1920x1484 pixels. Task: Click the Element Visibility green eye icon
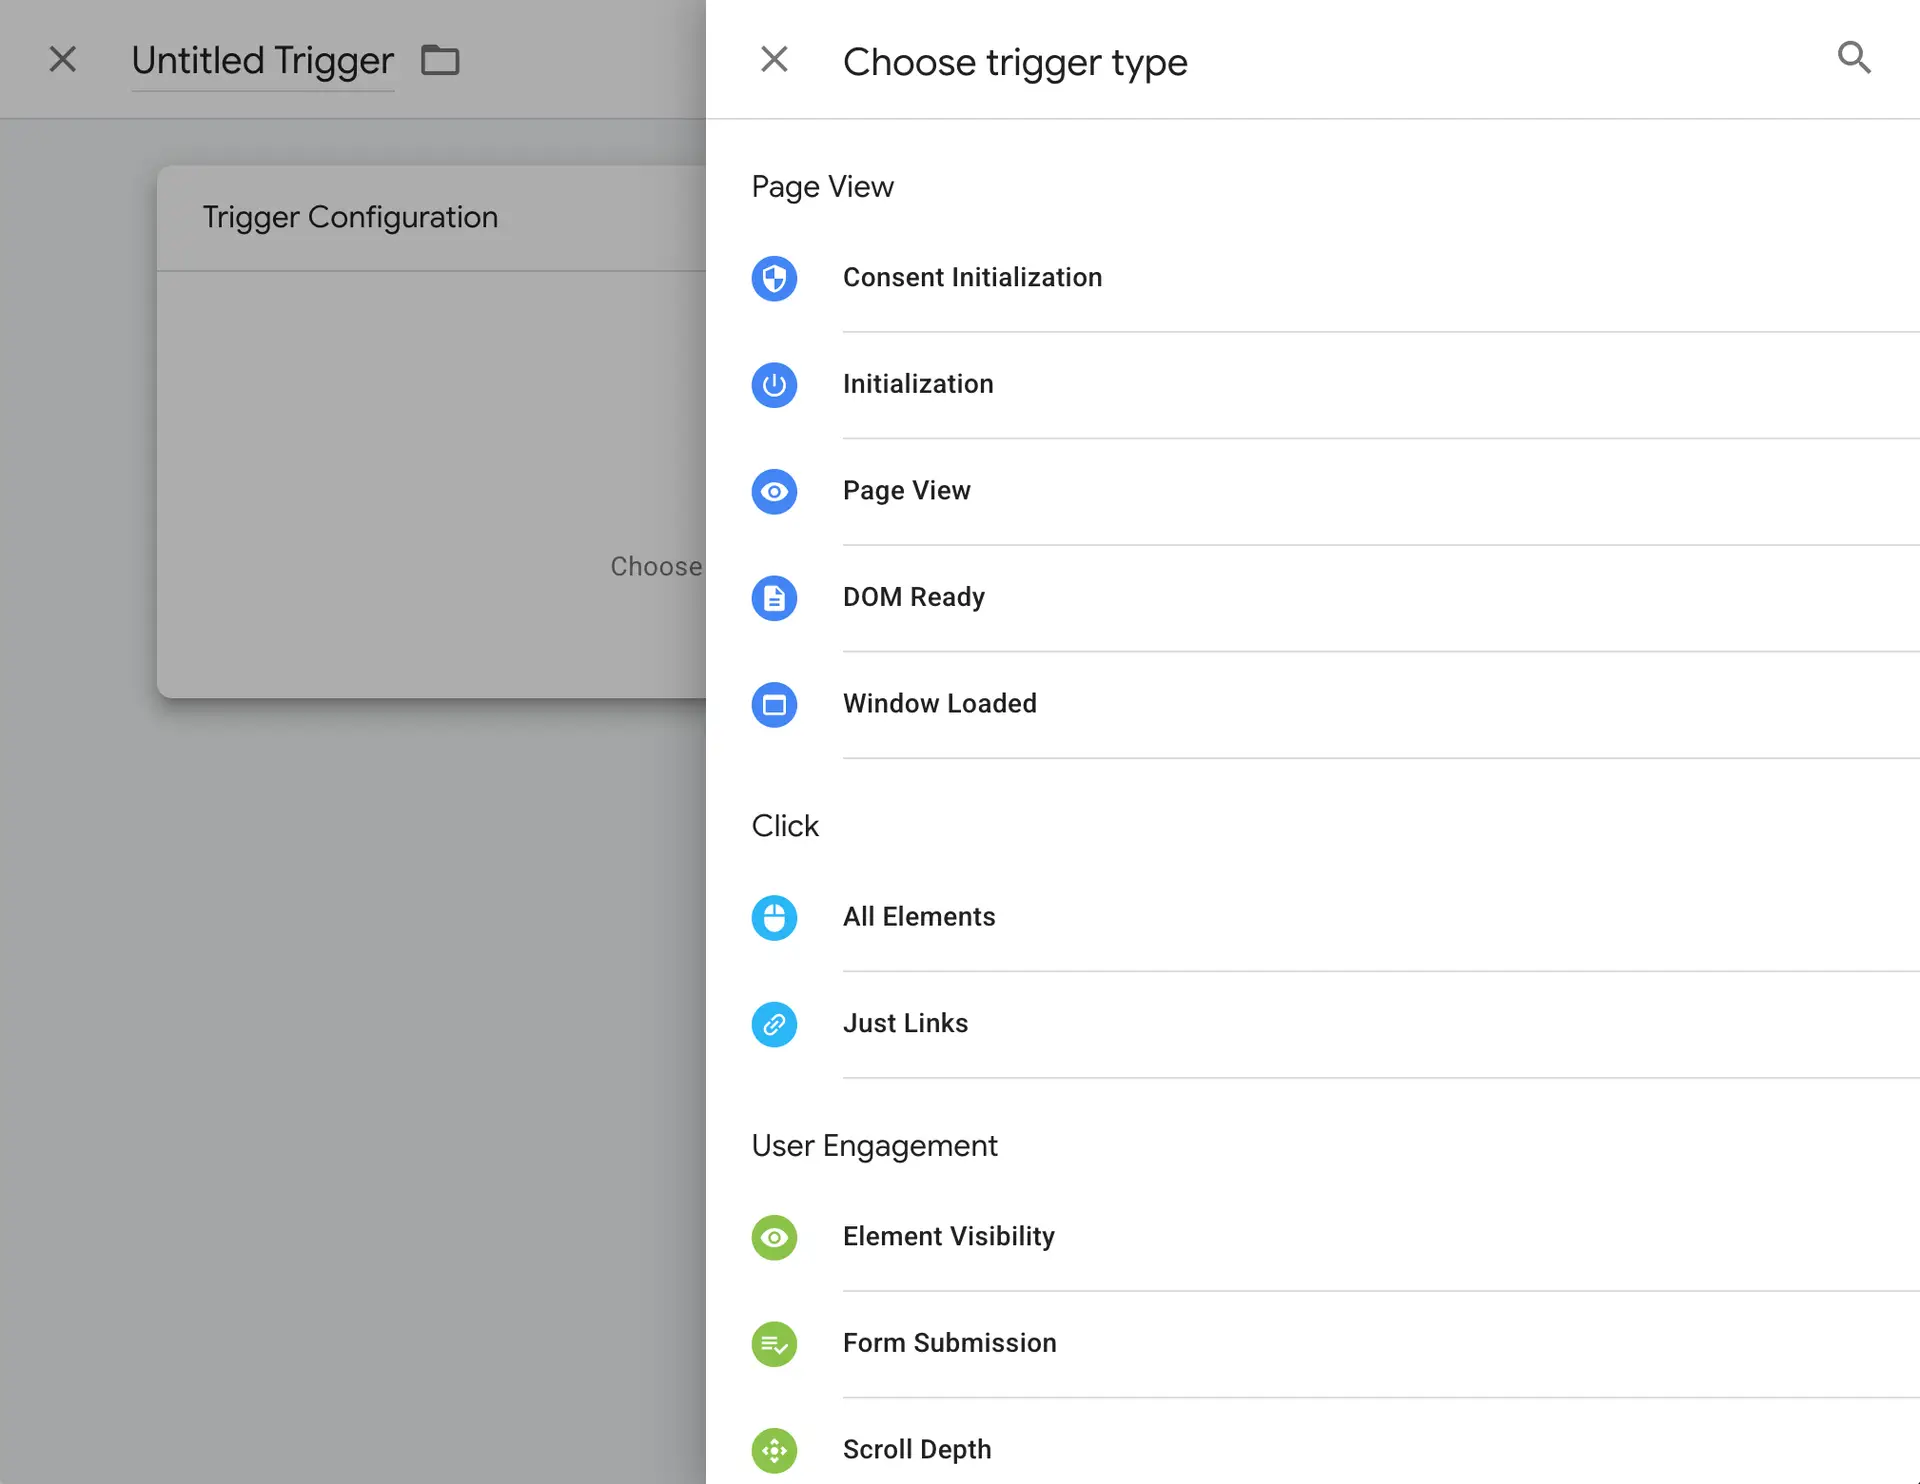pyautogui.click(x=774, y=1237)
